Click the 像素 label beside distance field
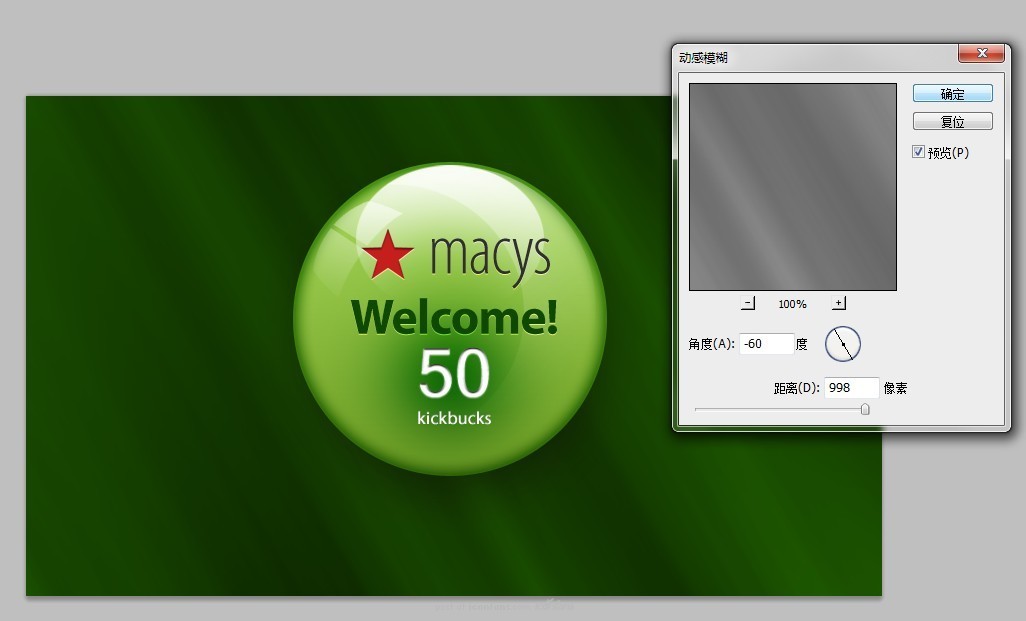This screenshot has width=1026, height=621. click(x=897, y=388)
